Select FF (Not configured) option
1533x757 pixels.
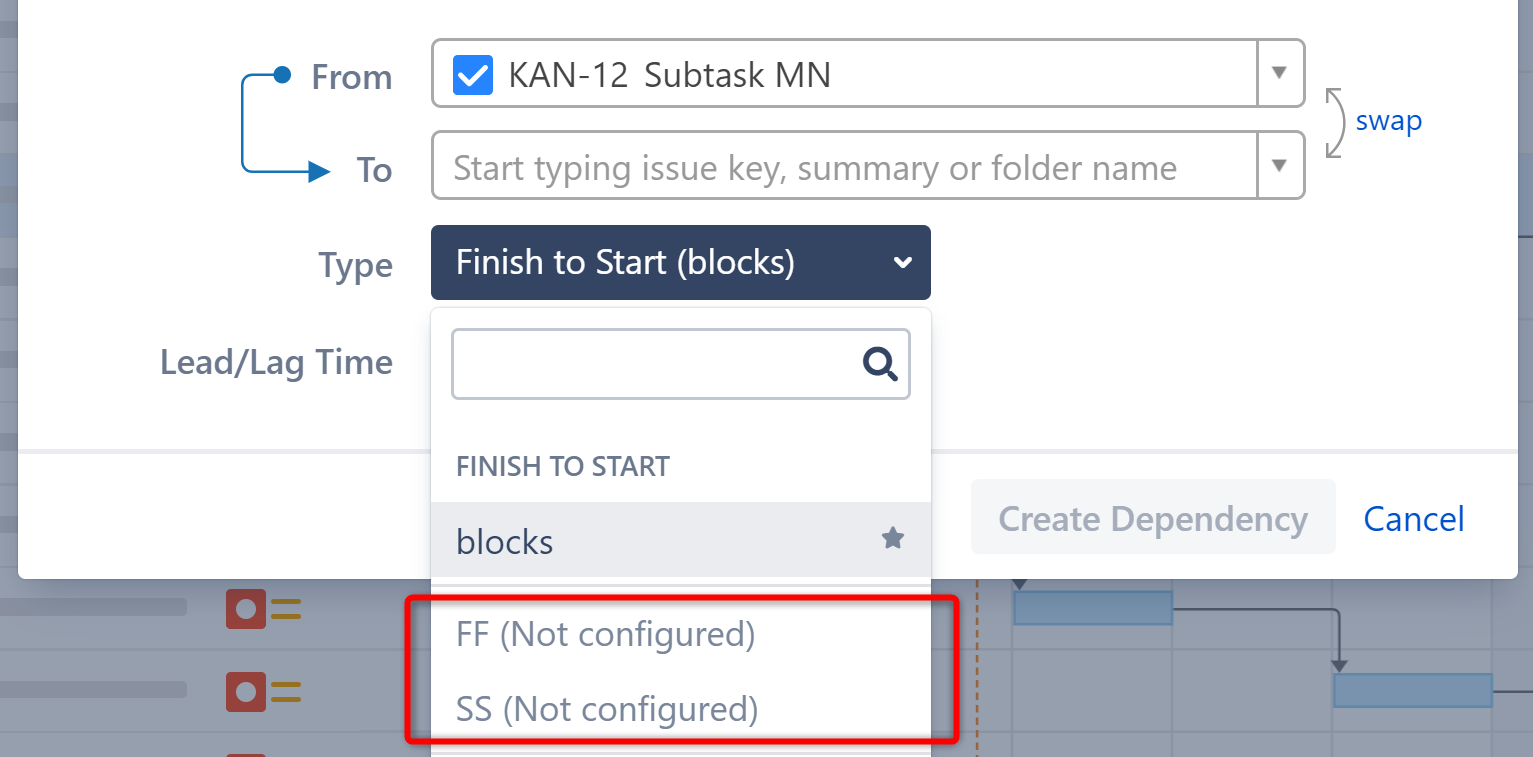tap(605, 633)
